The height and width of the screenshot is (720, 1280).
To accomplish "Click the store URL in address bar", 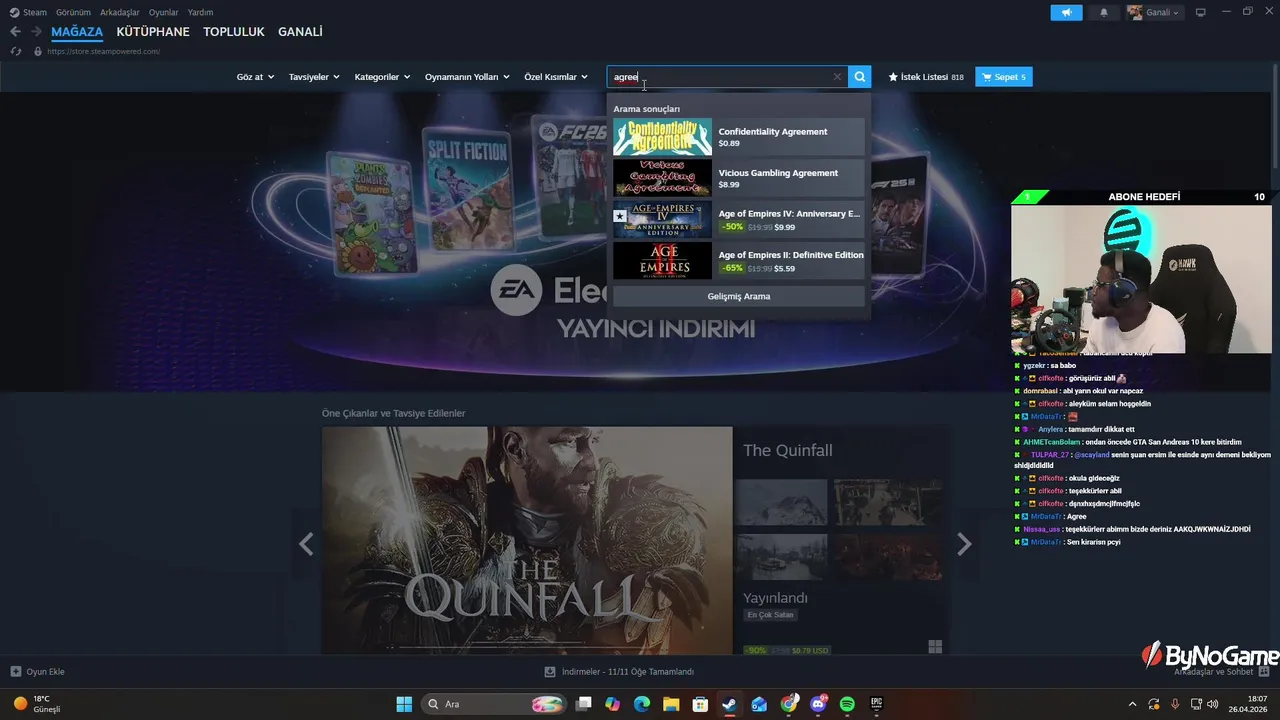I will 103,51.
